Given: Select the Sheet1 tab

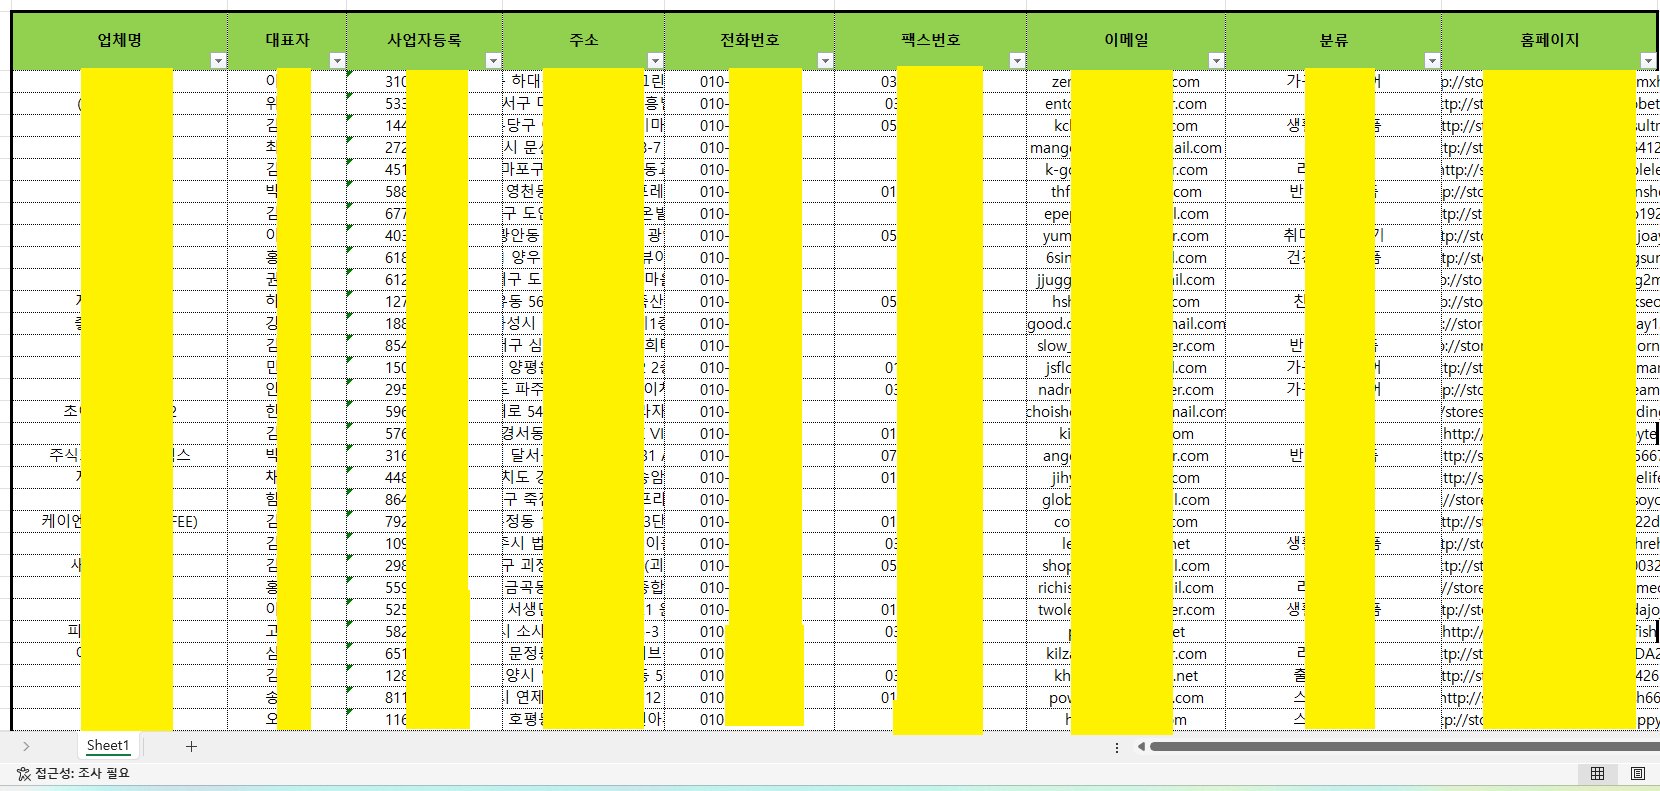Looking at the screenshot, I should click(x=108, y=745).
